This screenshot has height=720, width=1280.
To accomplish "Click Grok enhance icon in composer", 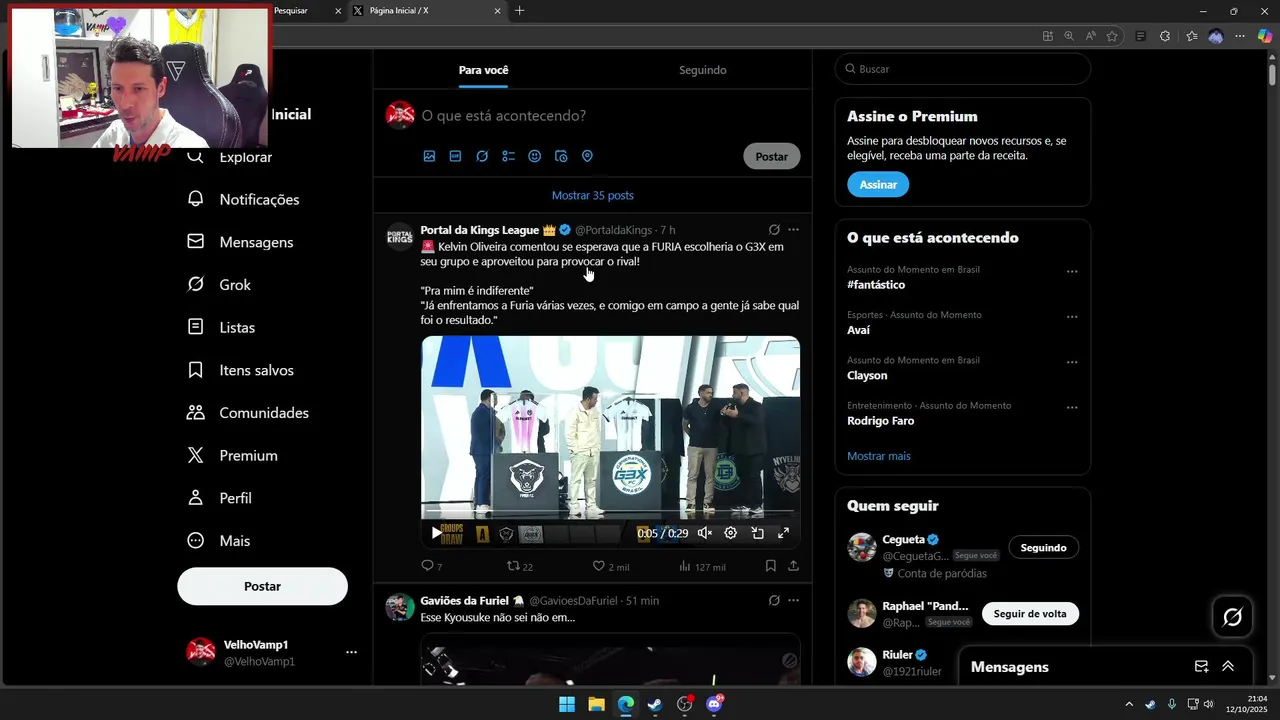I will click(482, 156).
